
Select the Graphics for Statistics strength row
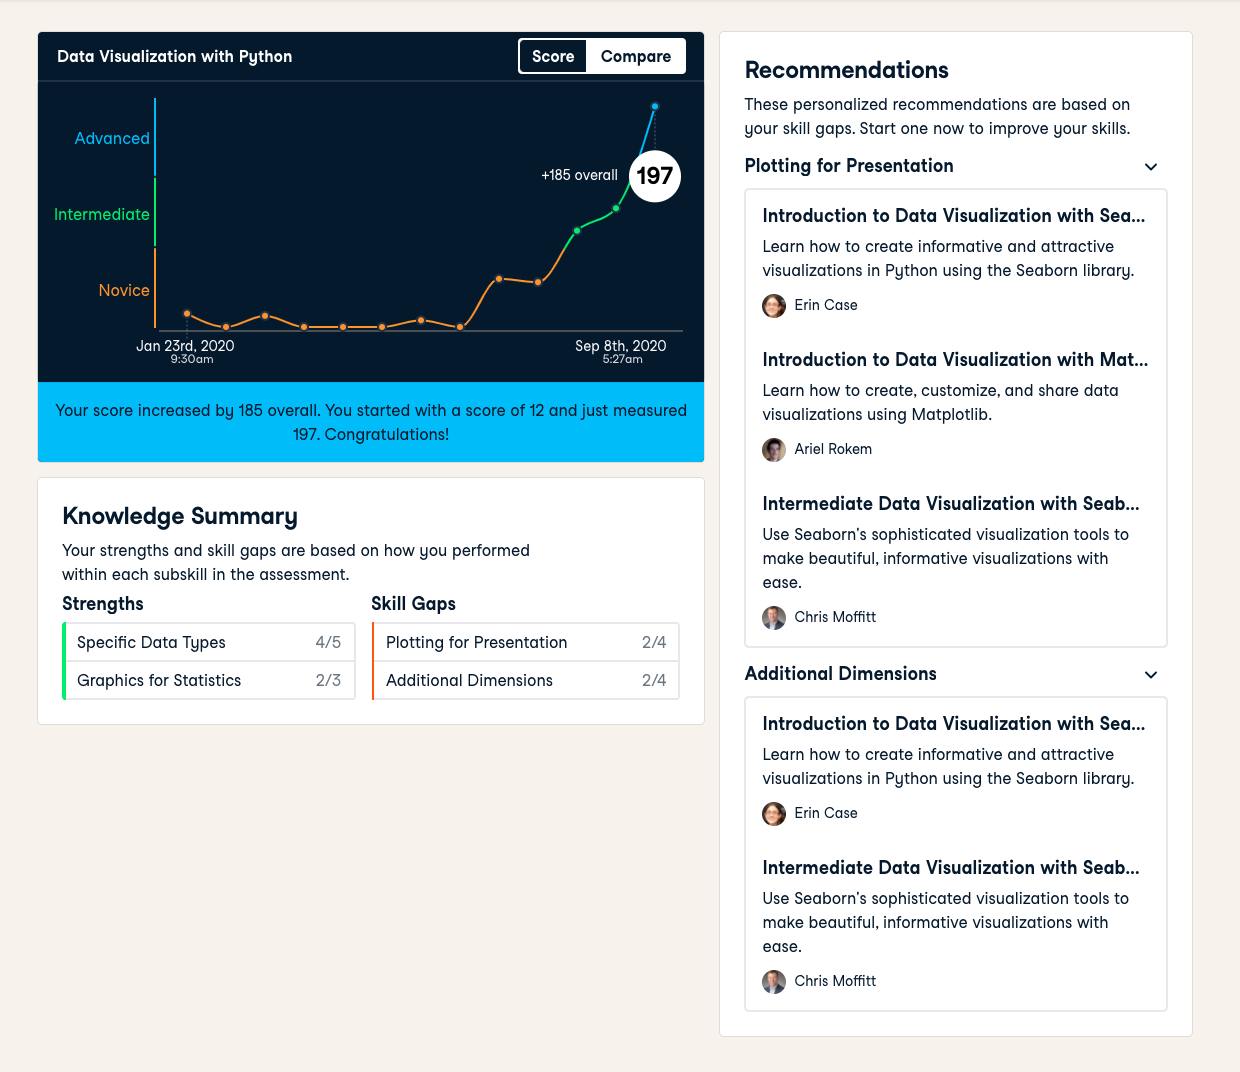pyautogui.click(x=209, y=680)
